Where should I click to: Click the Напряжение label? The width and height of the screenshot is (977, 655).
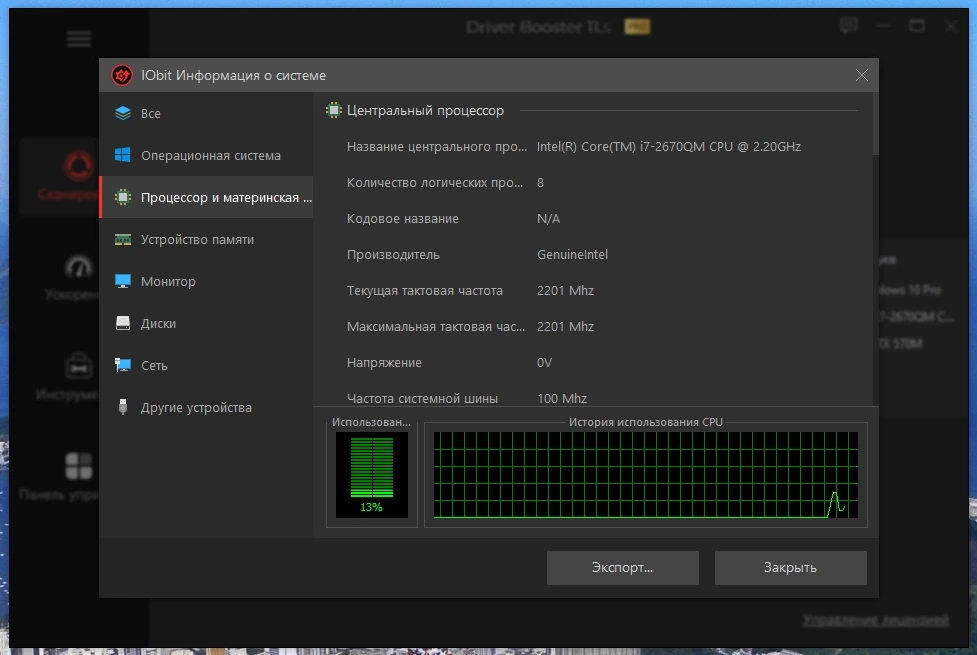[x=384, y=363]
